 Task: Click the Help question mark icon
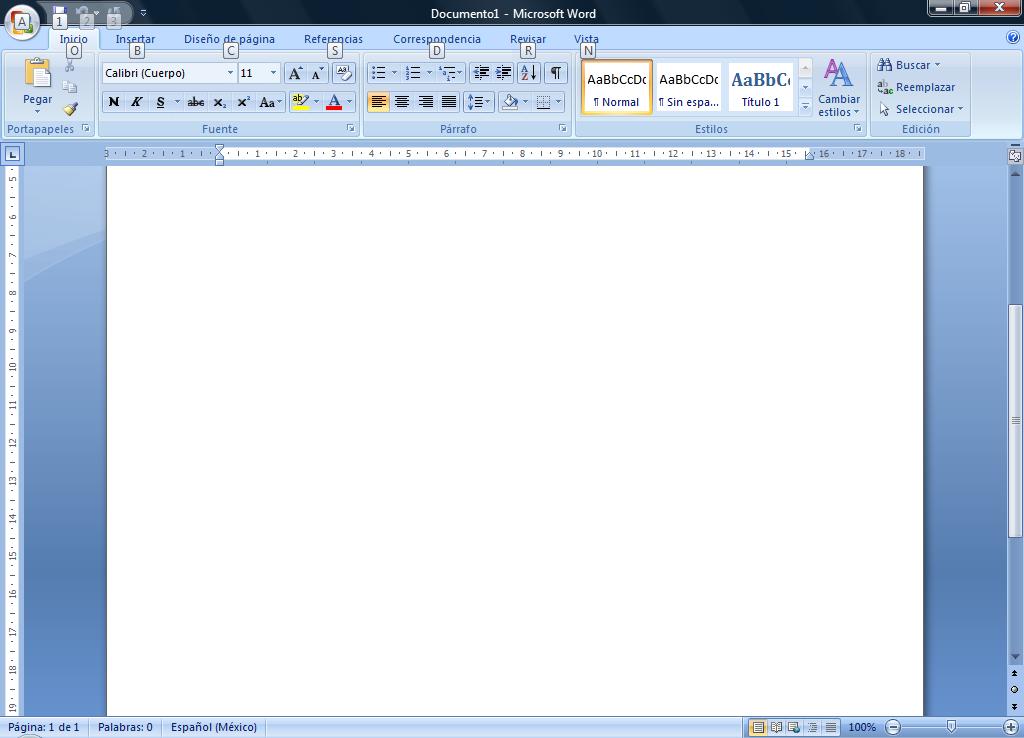tap(1013, 38)
